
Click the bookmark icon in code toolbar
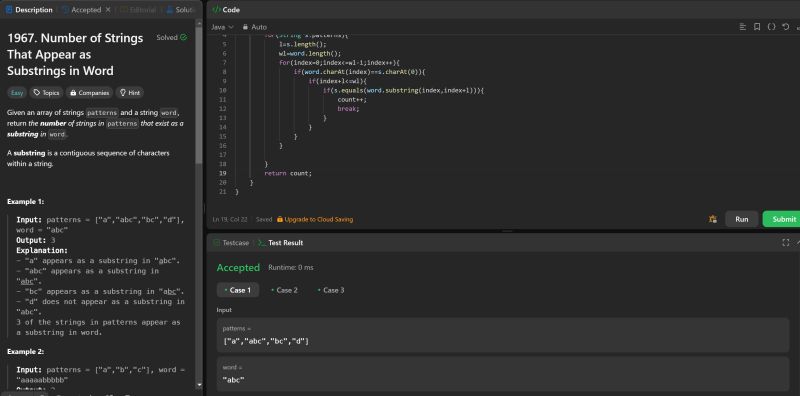coord(757,27)
